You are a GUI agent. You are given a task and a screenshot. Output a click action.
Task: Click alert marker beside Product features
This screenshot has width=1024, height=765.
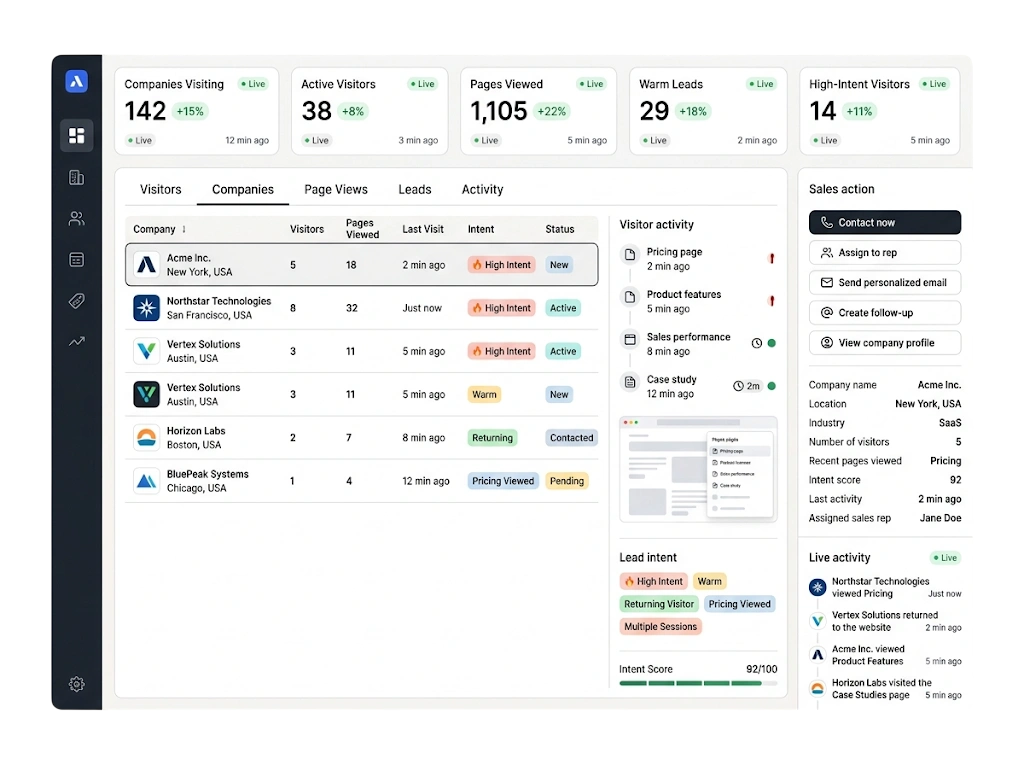772,301
